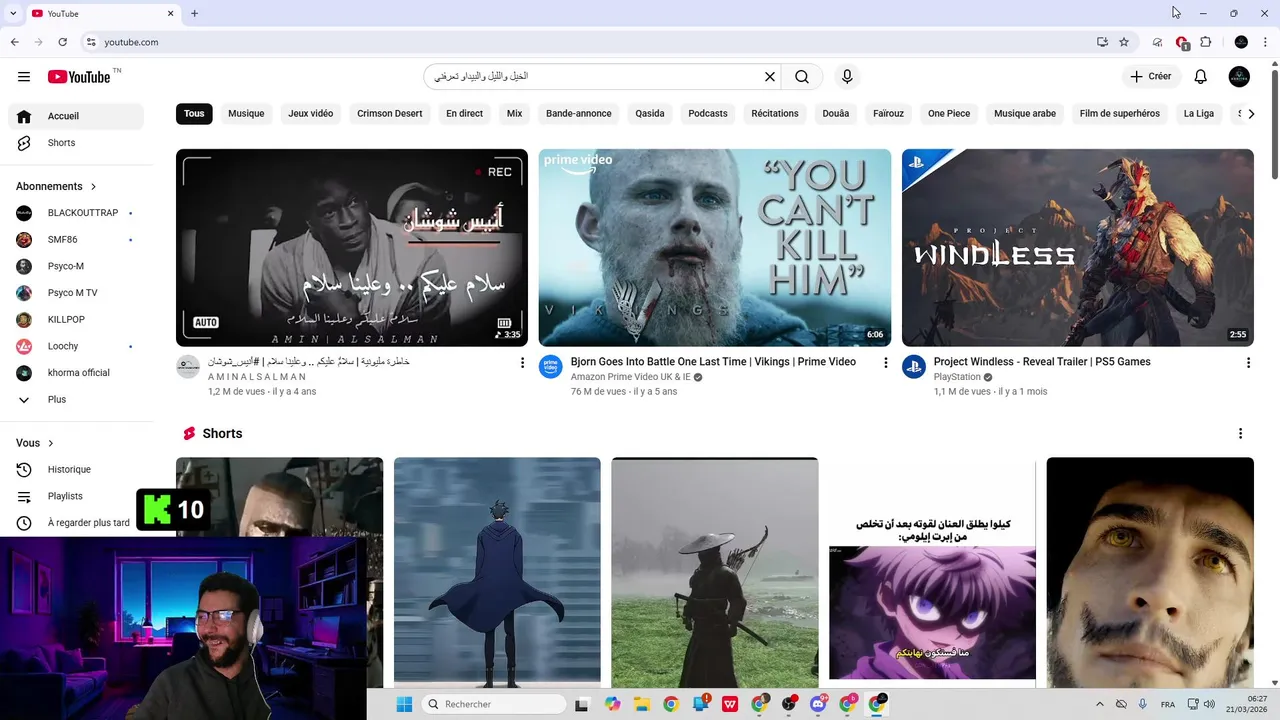Open the Windows Start menu
The width and height of the screenshot is (1280, 720).
404,704
